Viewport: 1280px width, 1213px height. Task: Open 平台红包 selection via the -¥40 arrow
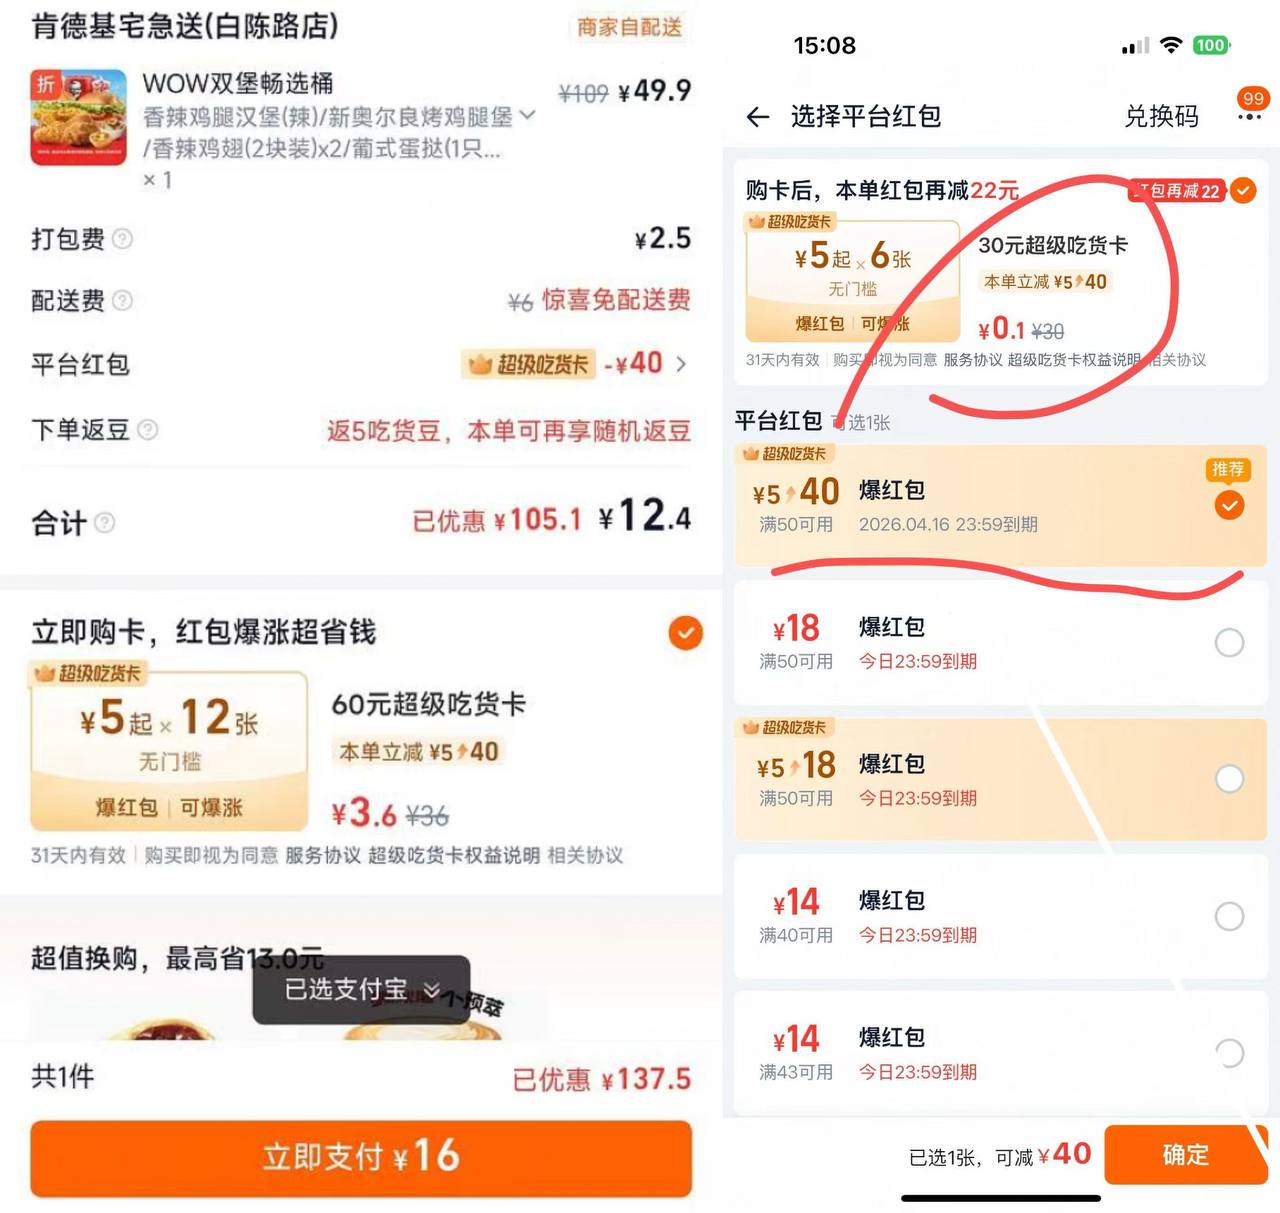pyautogui.click(x=681, y=364)
